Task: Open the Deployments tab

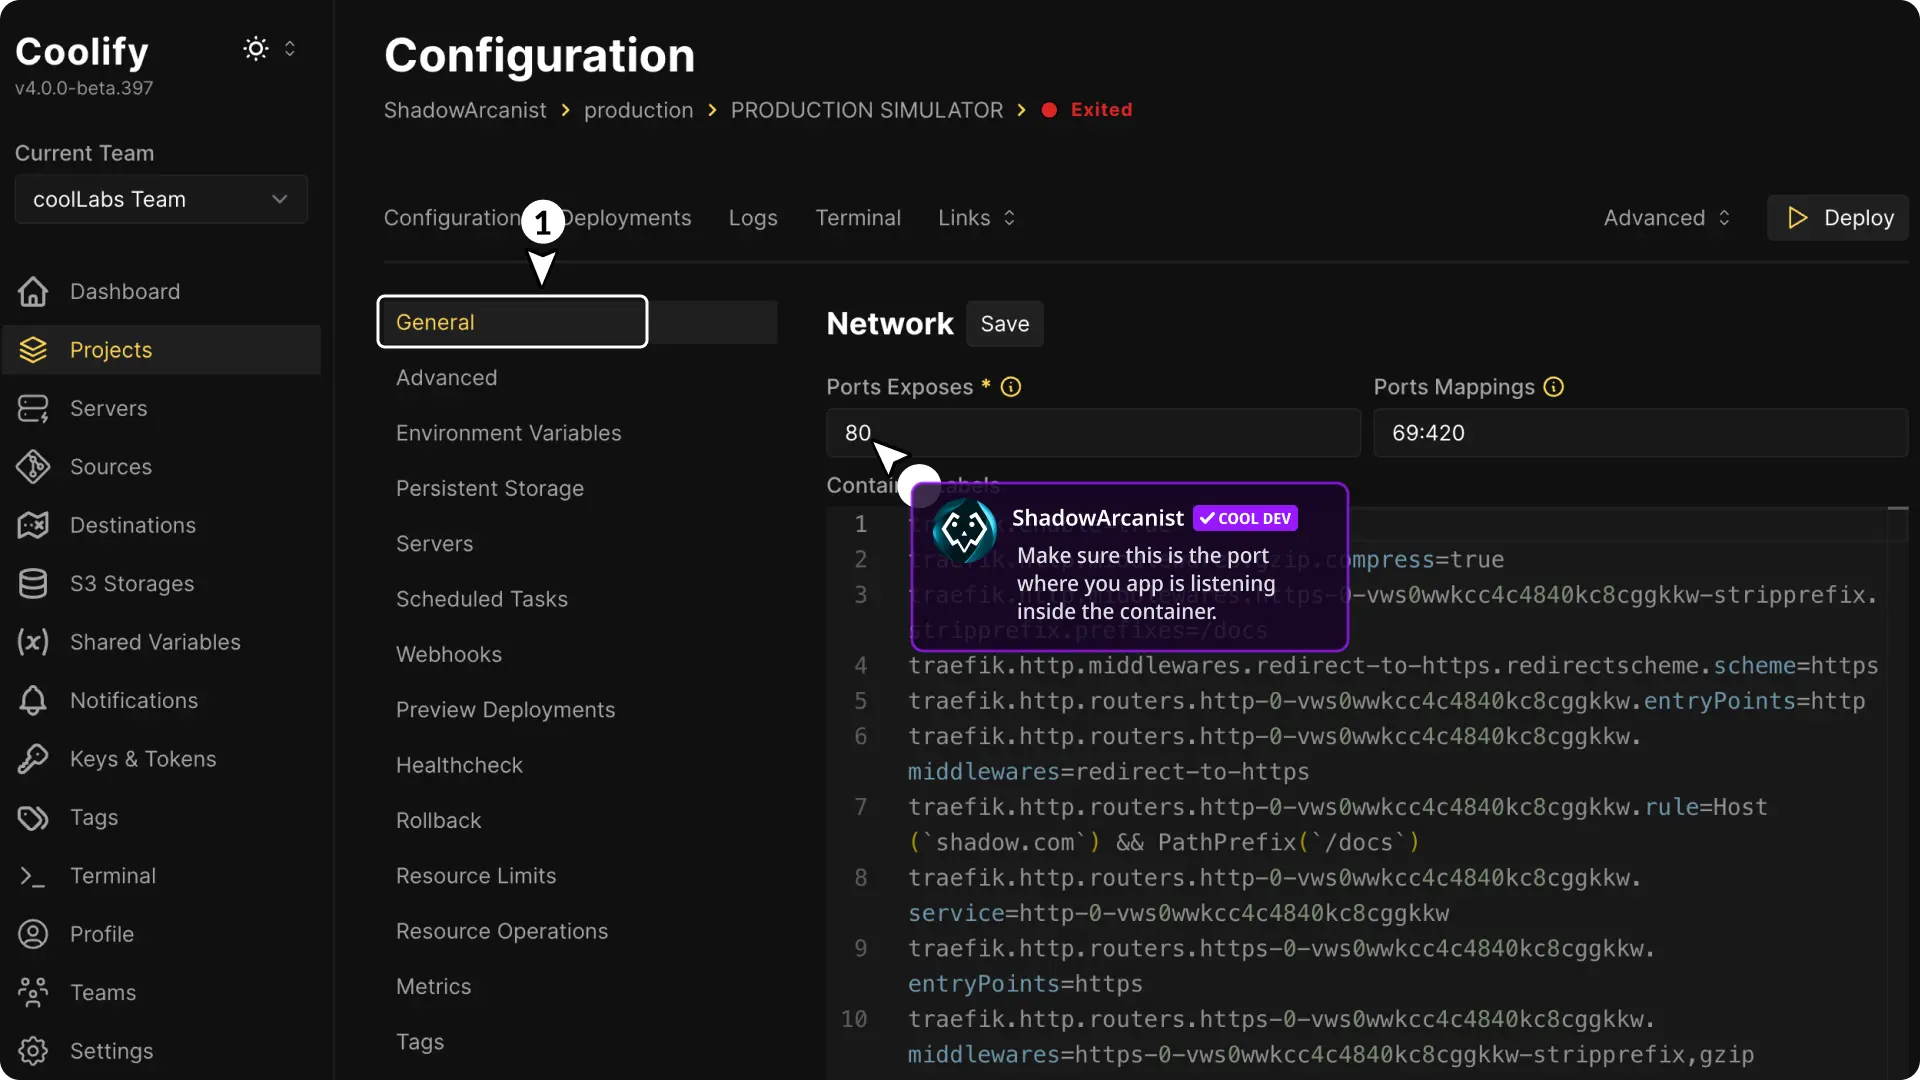Action: [626, 217]
